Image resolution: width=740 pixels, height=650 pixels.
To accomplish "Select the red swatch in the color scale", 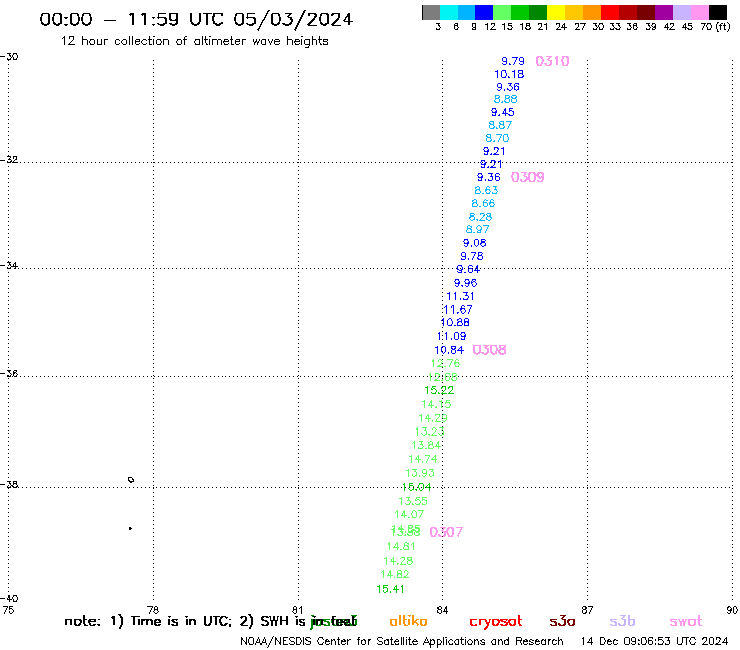I will point(609,12).
